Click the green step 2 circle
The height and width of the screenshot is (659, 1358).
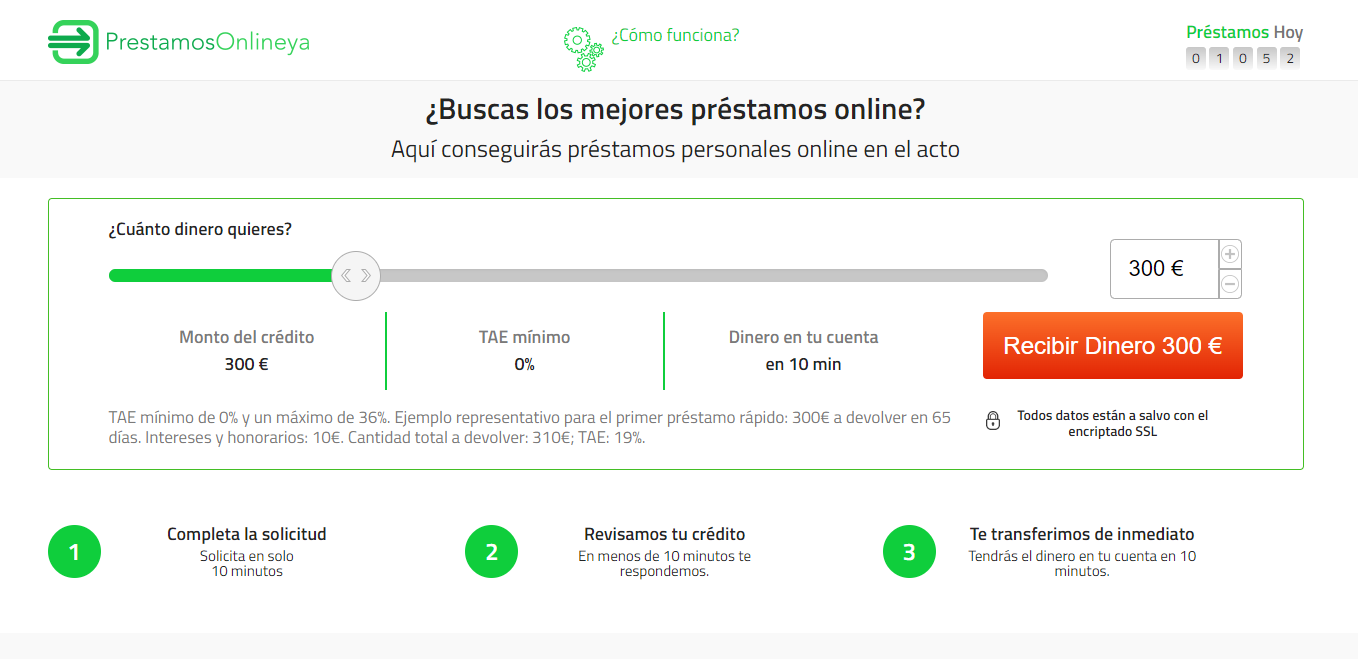pos(492,552)
